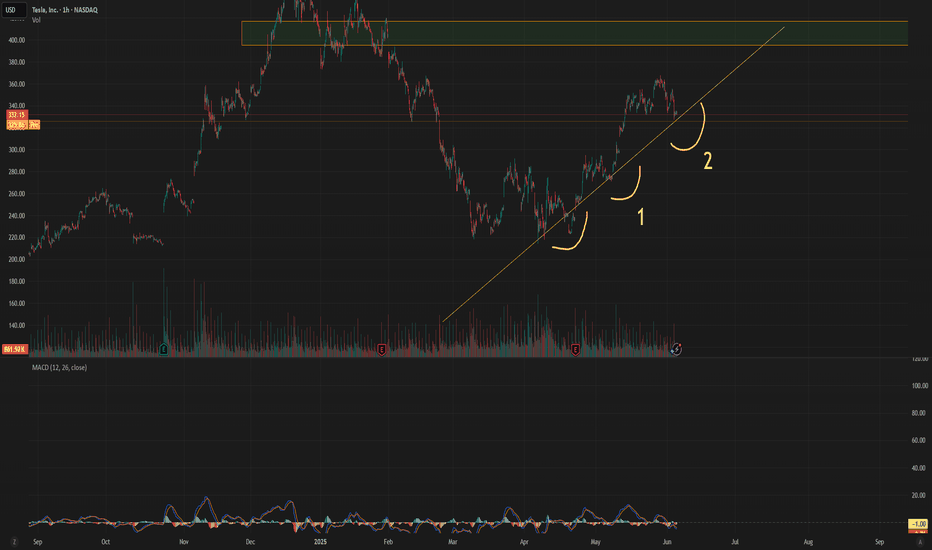932x550 pixels.
Task: Click the Jul label on the time axis
Action: pyautogui.click(x=735, y=542)
